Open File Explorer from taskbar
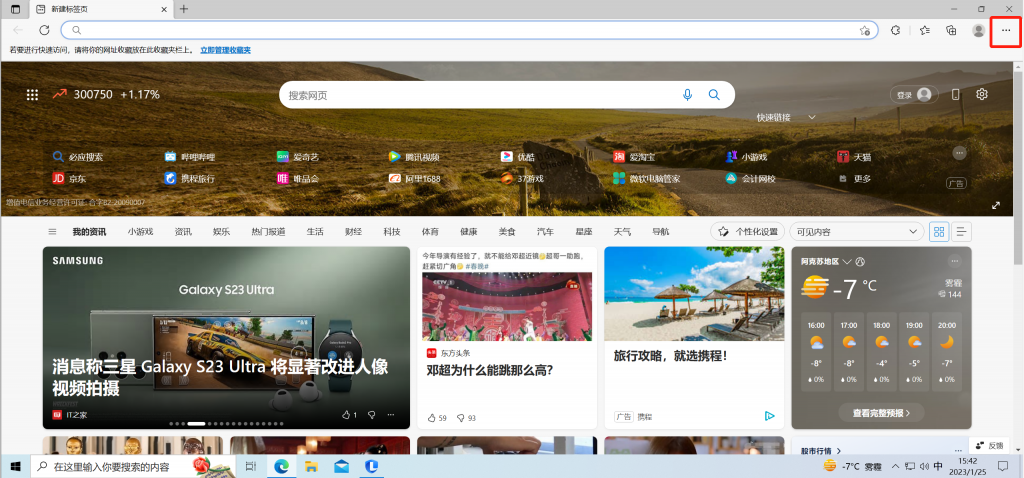 point(312,466)
